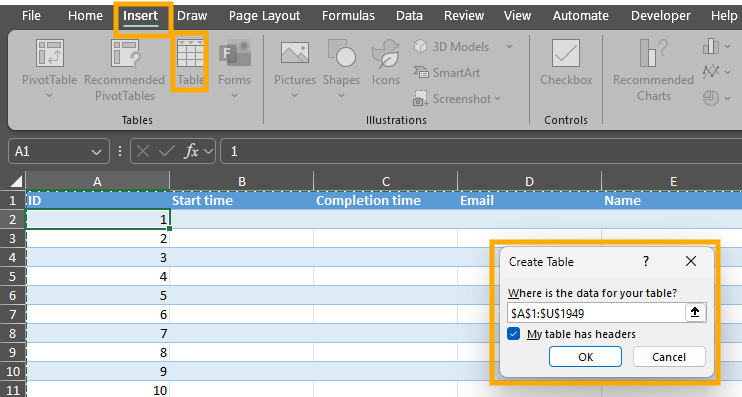Expand the Screenshot dropdown arrow
The height and width of the screenshot is (397, 742).
[x=497, y=99]
